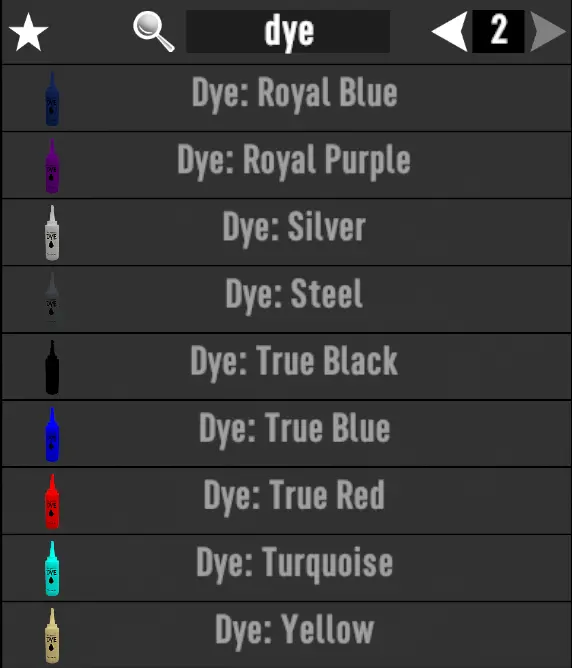Select the Turquoise dye bottle icon
This screenshot has height=668, width=572.
tap(52, 568)
